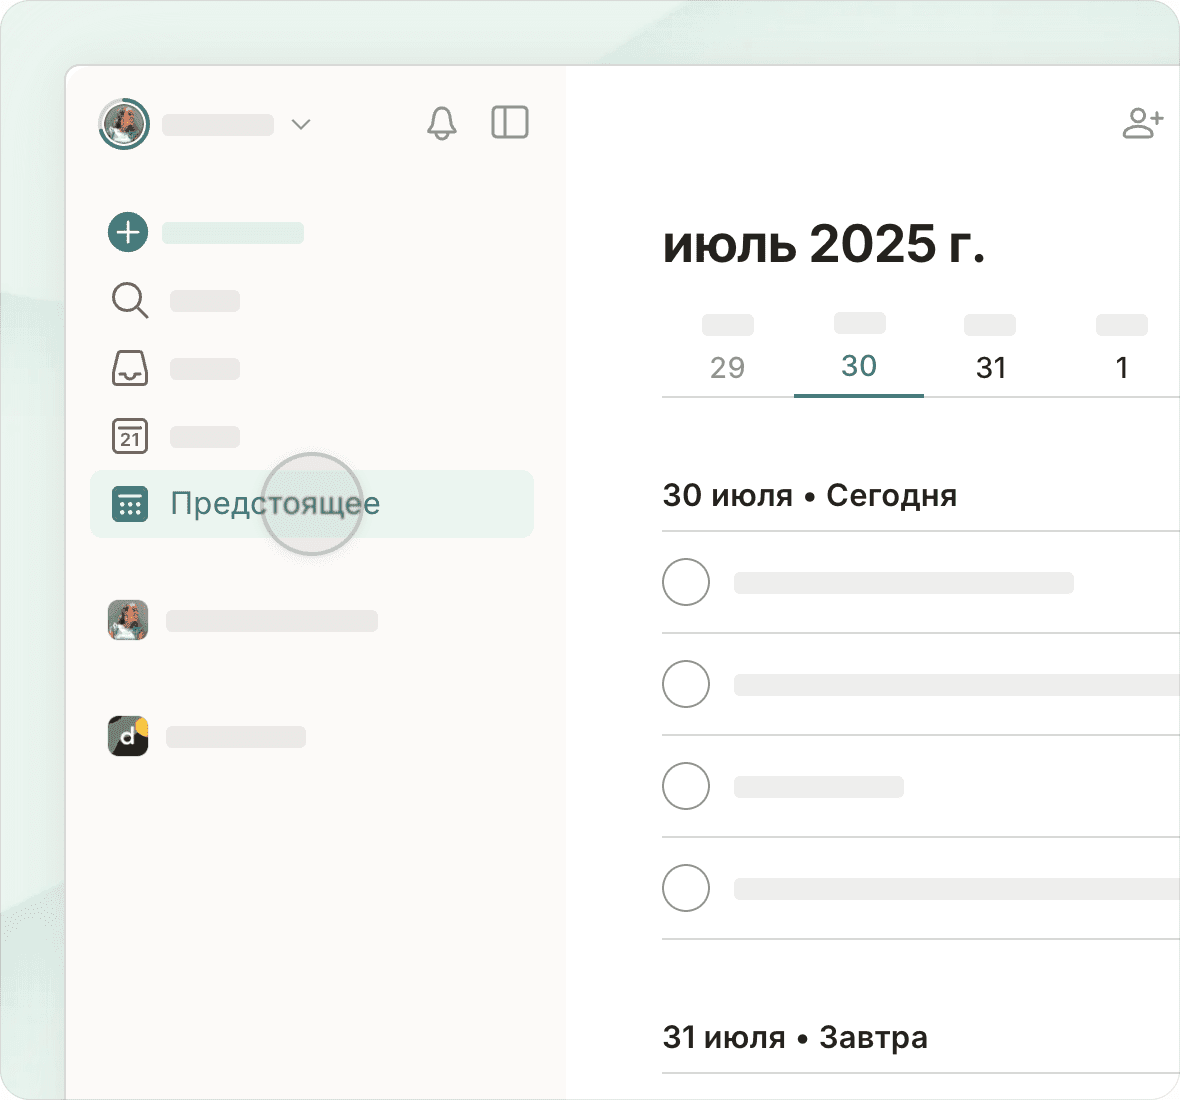Click the Предстоящее calendar grid icon
1180x1100 pixels.
click(x=129, y=504)
